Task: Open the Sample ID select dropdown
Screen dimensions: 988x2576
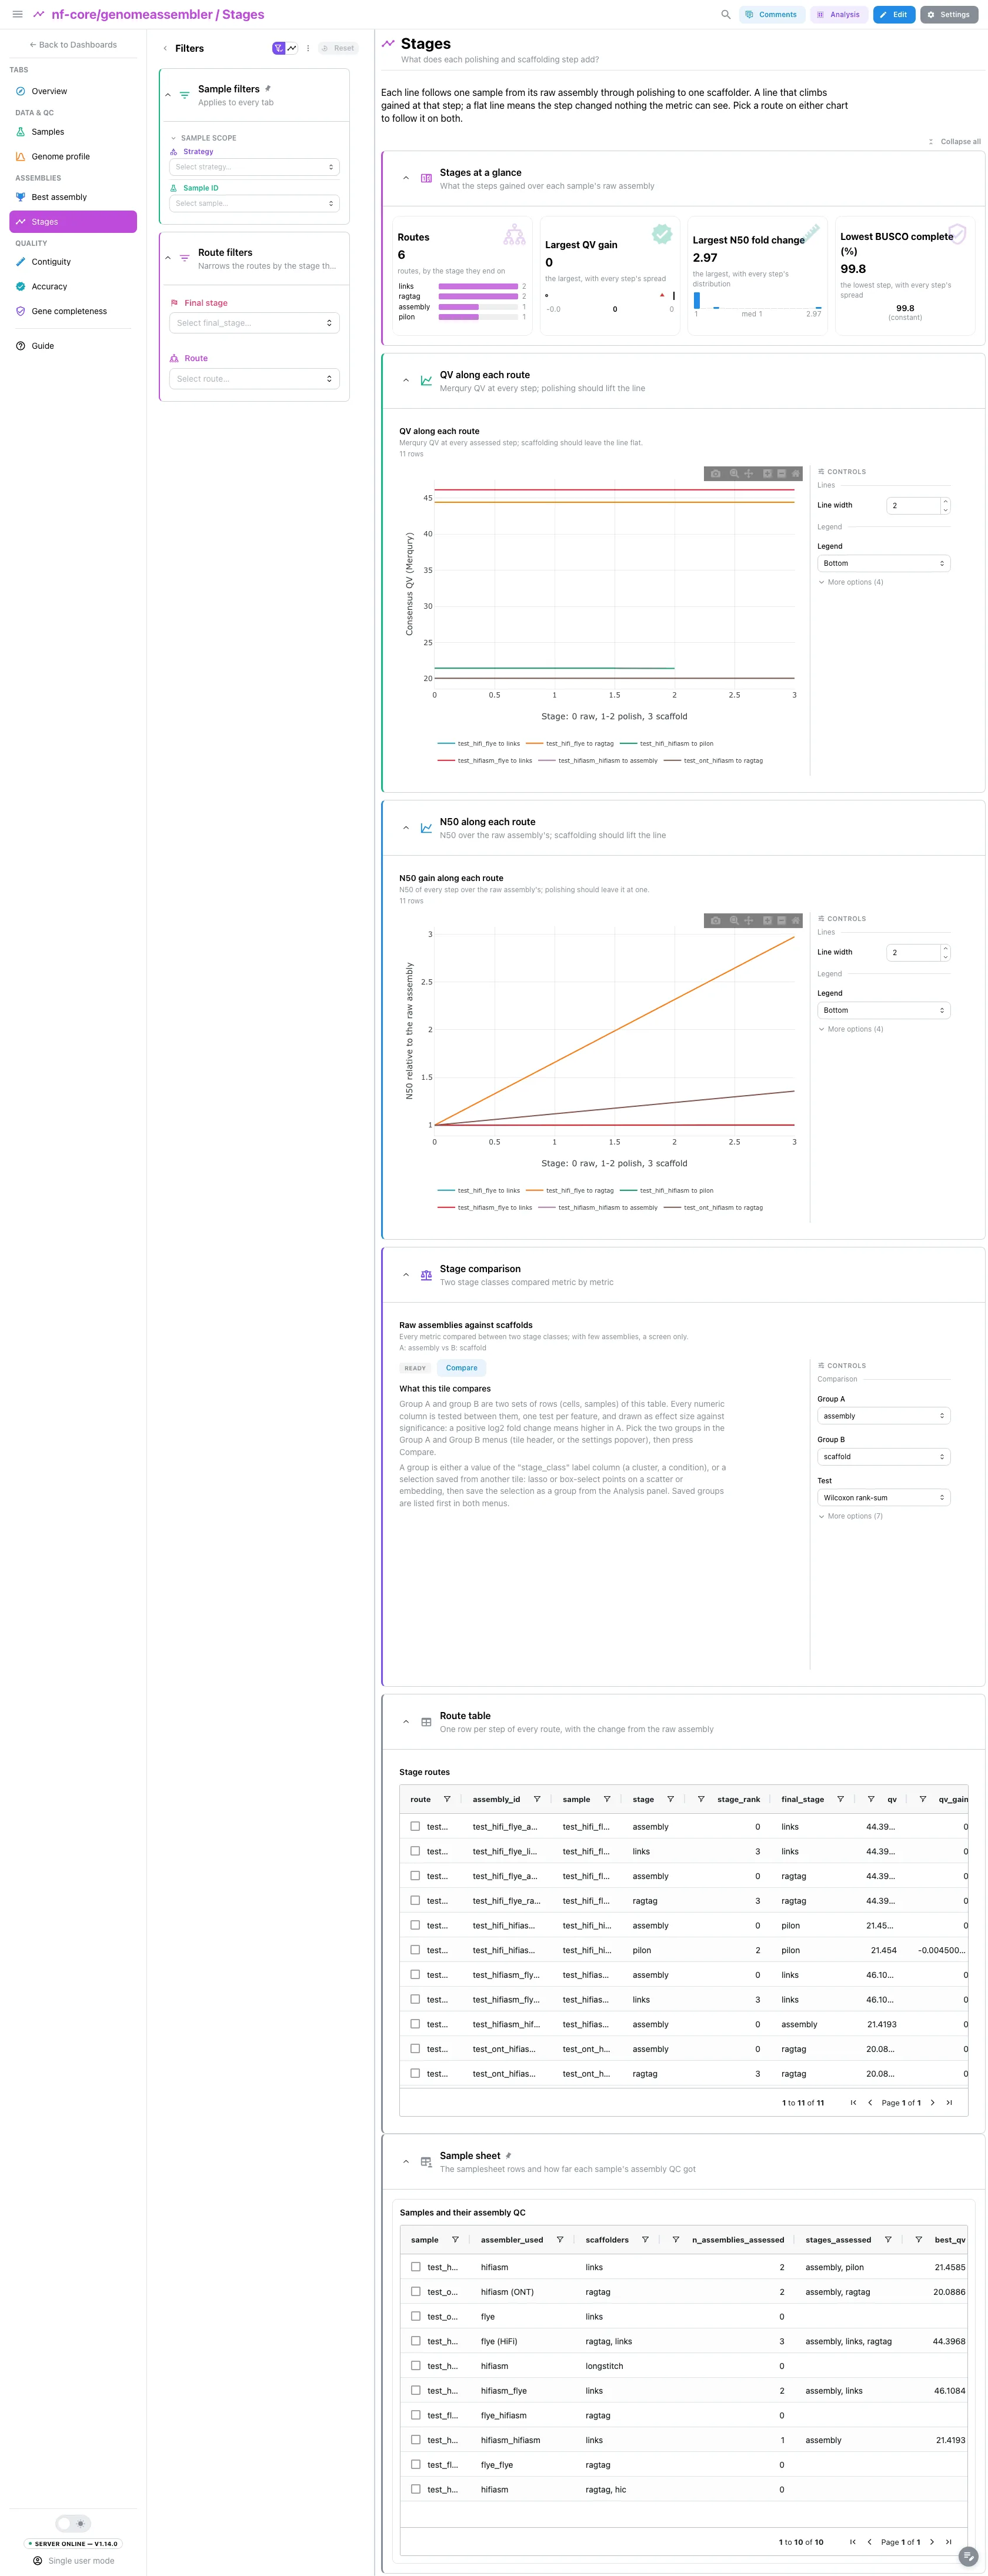Action: point(254,203)
